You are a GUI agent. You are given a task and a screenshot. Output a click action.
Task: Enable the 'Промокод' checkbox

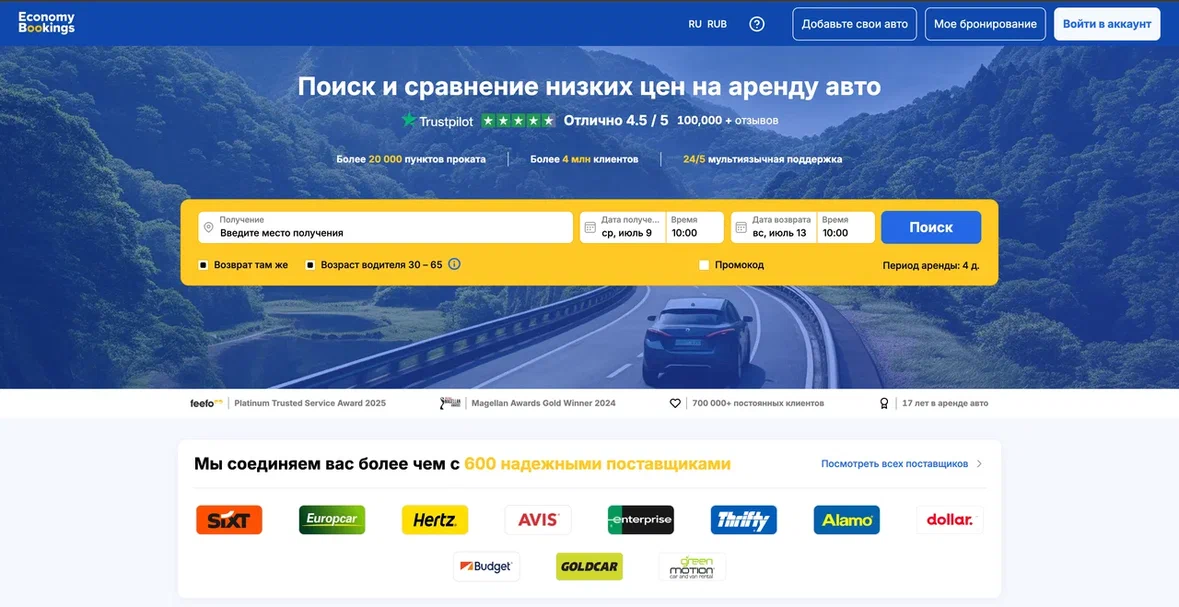tap(704, 265)
